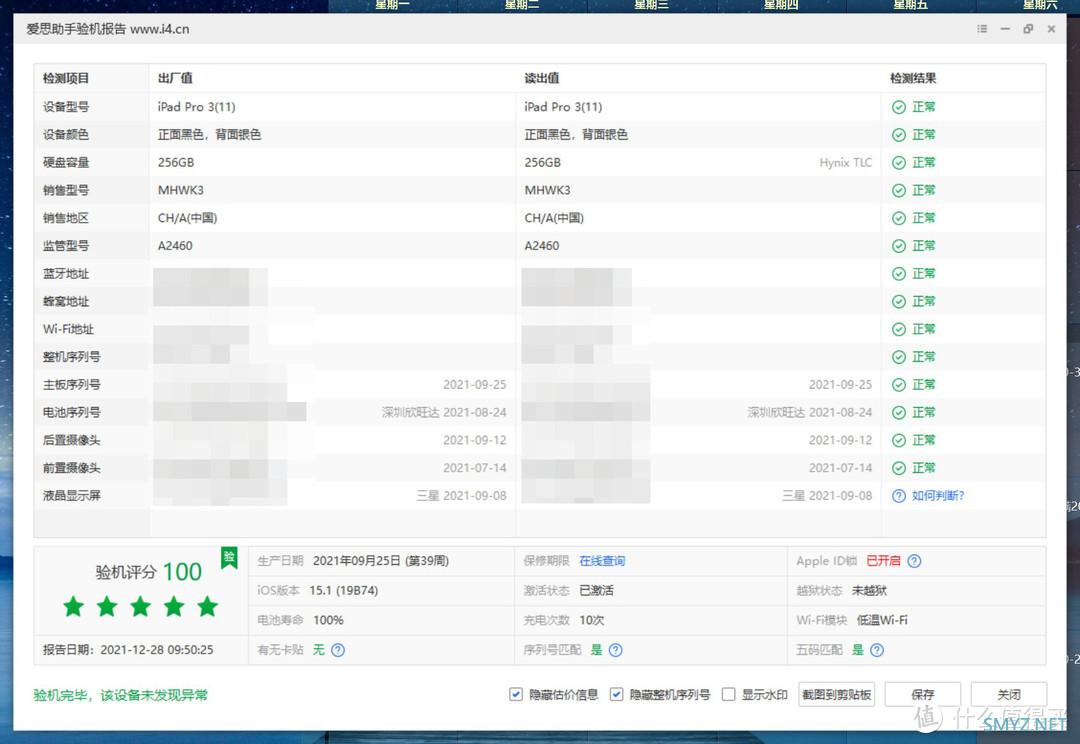Click the green check icon in 设备颜色 row
Image resolution: width=1080 pixels, height=744 pixels.
coord(899,134)
